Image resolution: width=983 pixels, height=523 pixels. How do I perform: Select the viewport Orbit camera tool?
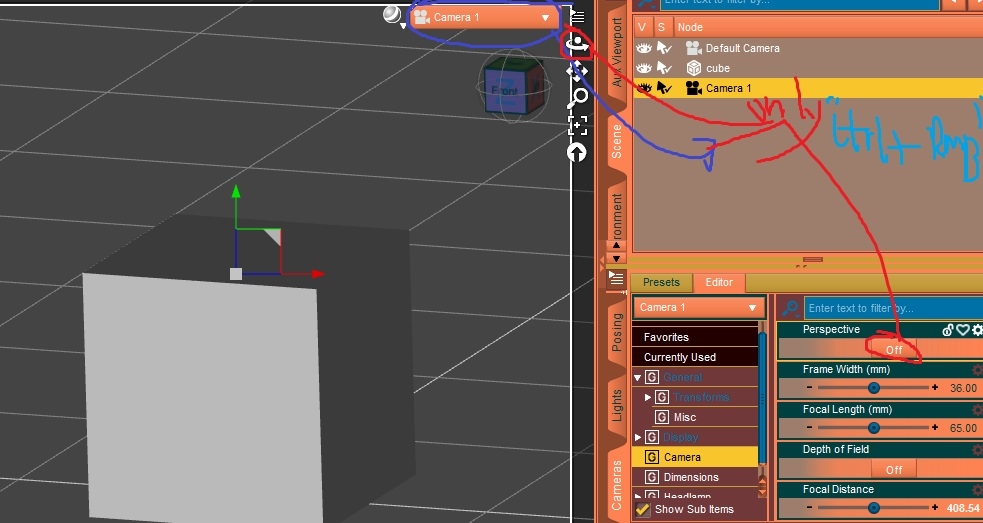tap(577, 45)
